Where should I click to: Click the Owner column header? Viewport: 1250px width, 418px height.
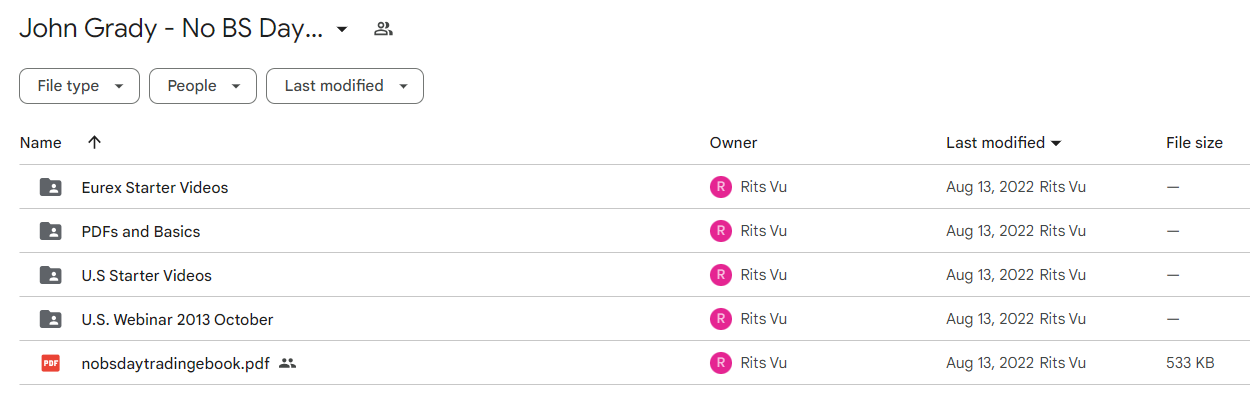[733, 143]
